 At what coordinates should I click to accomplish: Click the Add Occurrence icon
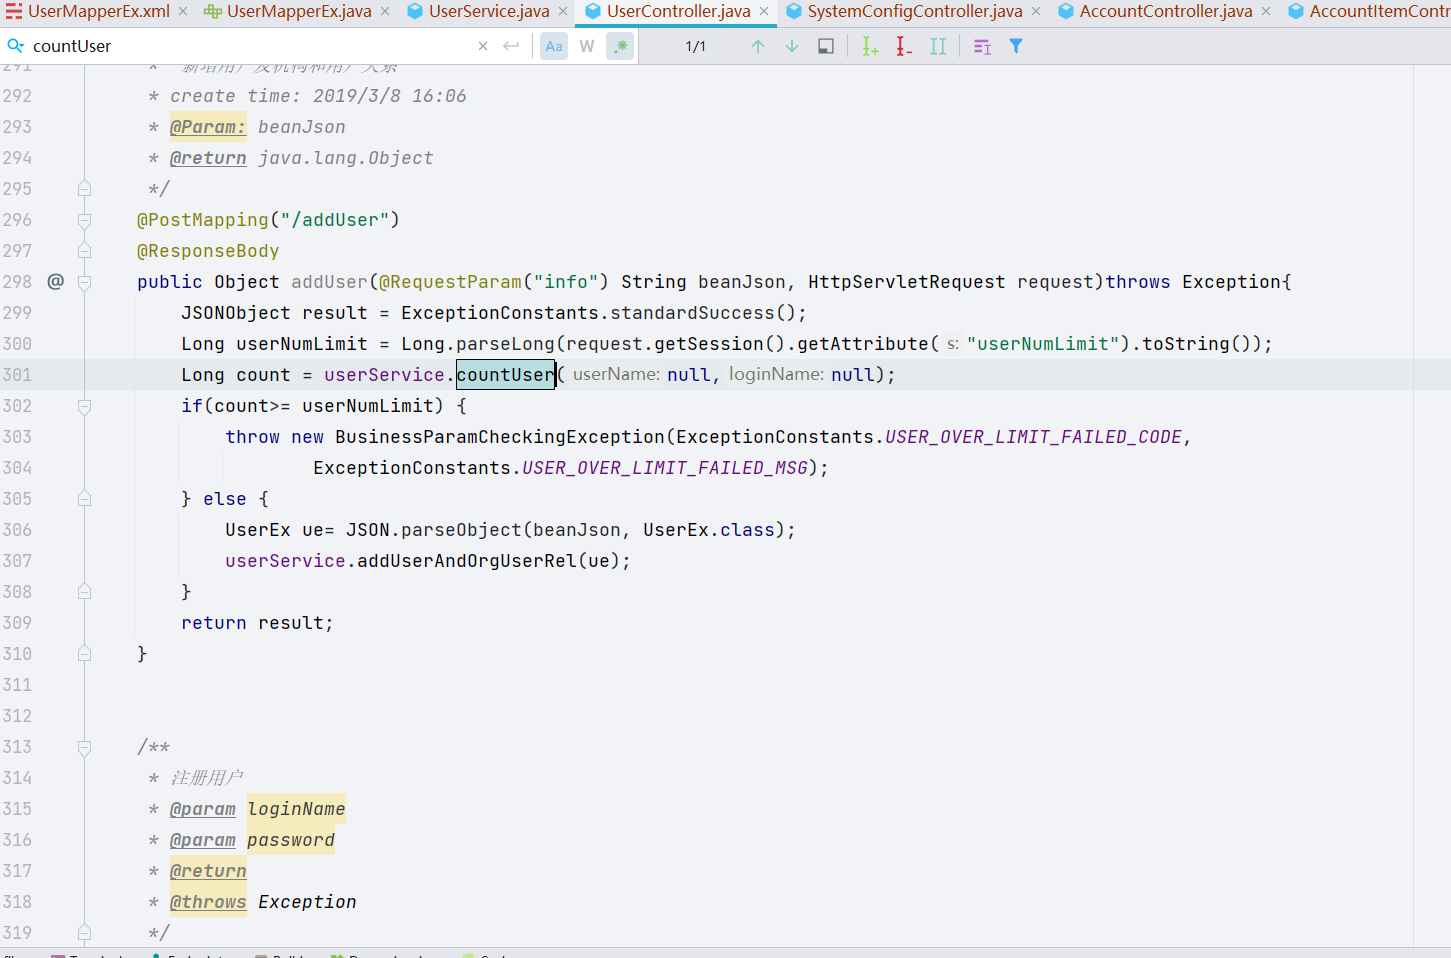(869, 45)
